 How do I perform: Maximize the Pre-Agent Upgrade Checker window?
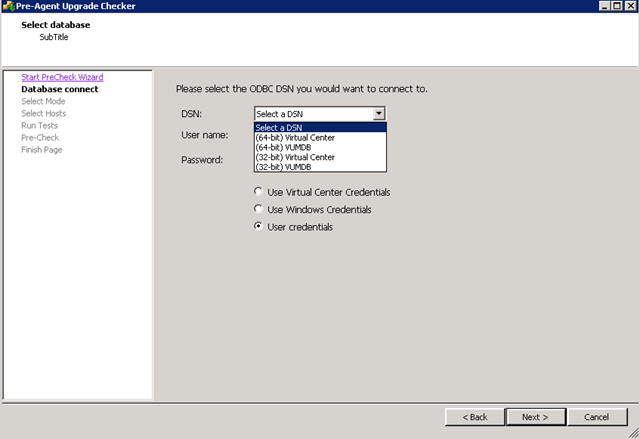pyautogui.click(x=617, y=6)
